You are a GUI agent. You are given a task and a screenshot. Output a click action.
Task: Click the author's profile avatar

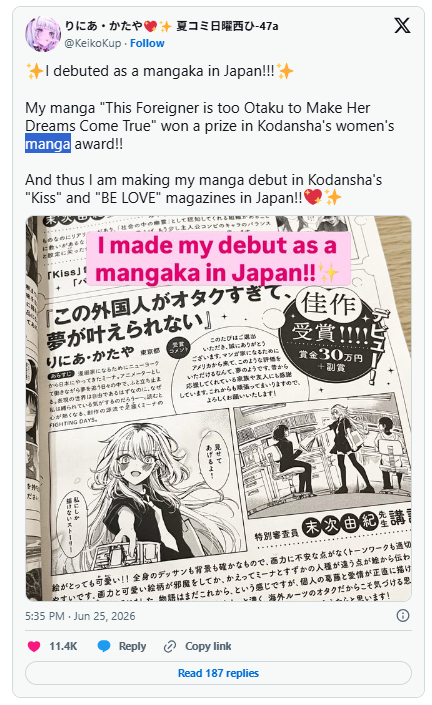tap(43, 34)
